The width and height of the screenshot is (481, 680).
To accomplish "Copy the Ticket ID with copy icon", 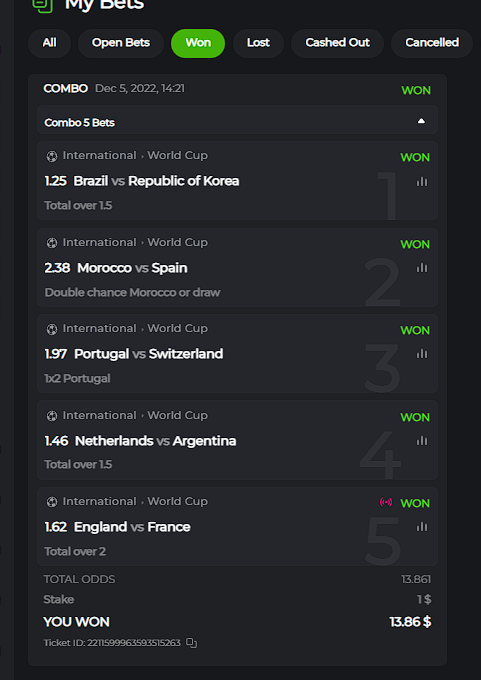I will (191, 643).
